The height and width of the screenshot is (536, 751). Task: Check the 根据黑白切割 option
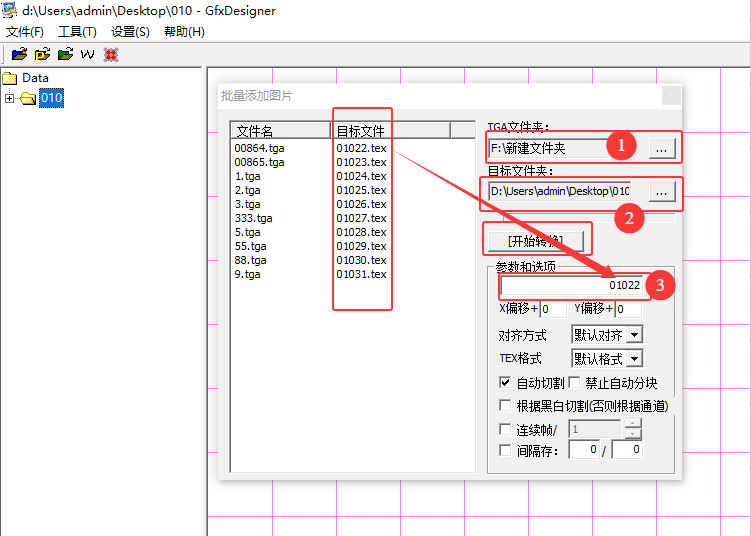[505, 406]
